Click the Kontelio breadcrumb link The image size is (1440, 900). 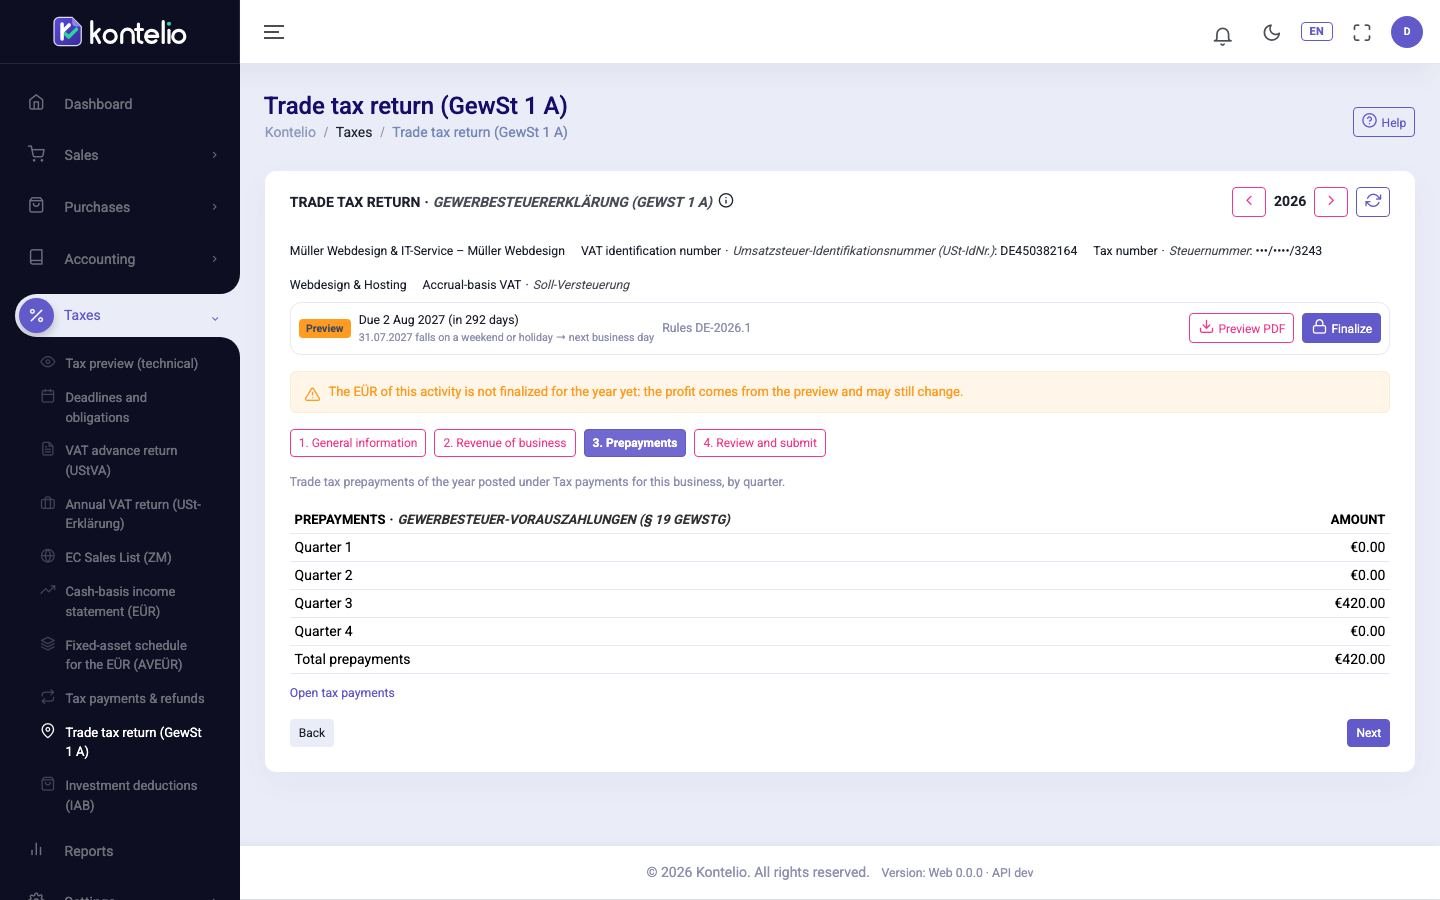pyautogui.click(x=290, y=132)
